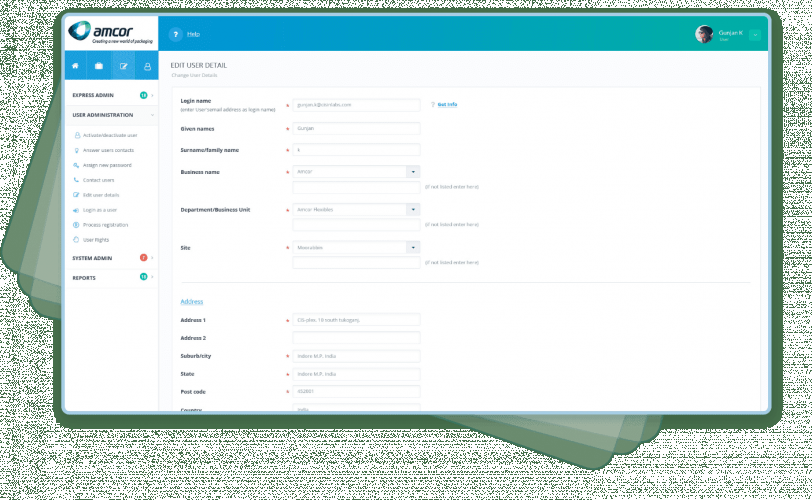Click the Get info link

tap(447, 105)
